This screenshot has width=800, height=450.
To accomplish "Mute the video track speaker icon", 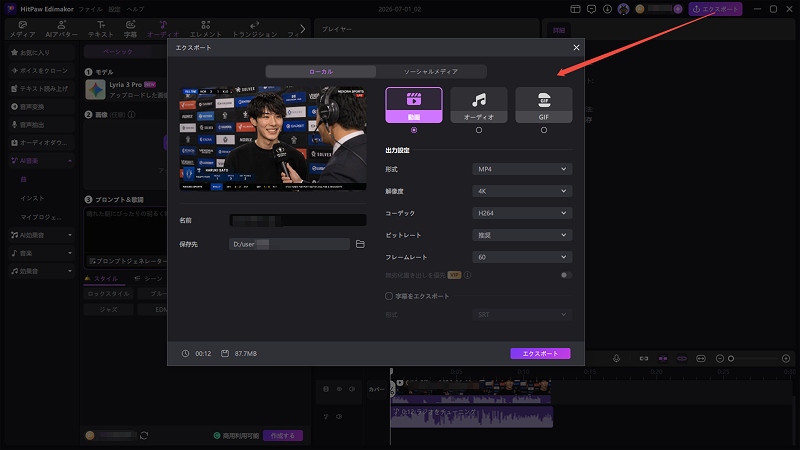I will pos(352,389).
